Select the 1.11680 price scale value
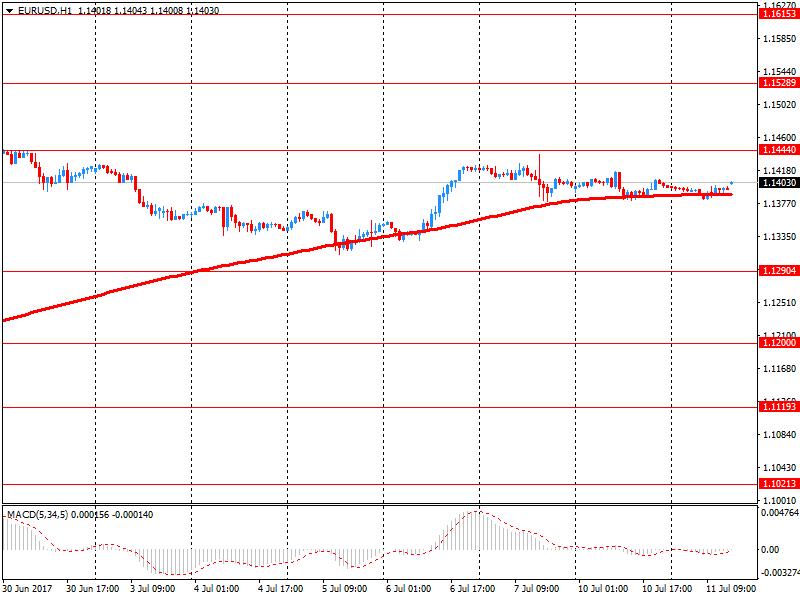The width and height of the screenshot is (800, 600). (x=779, y=369)
